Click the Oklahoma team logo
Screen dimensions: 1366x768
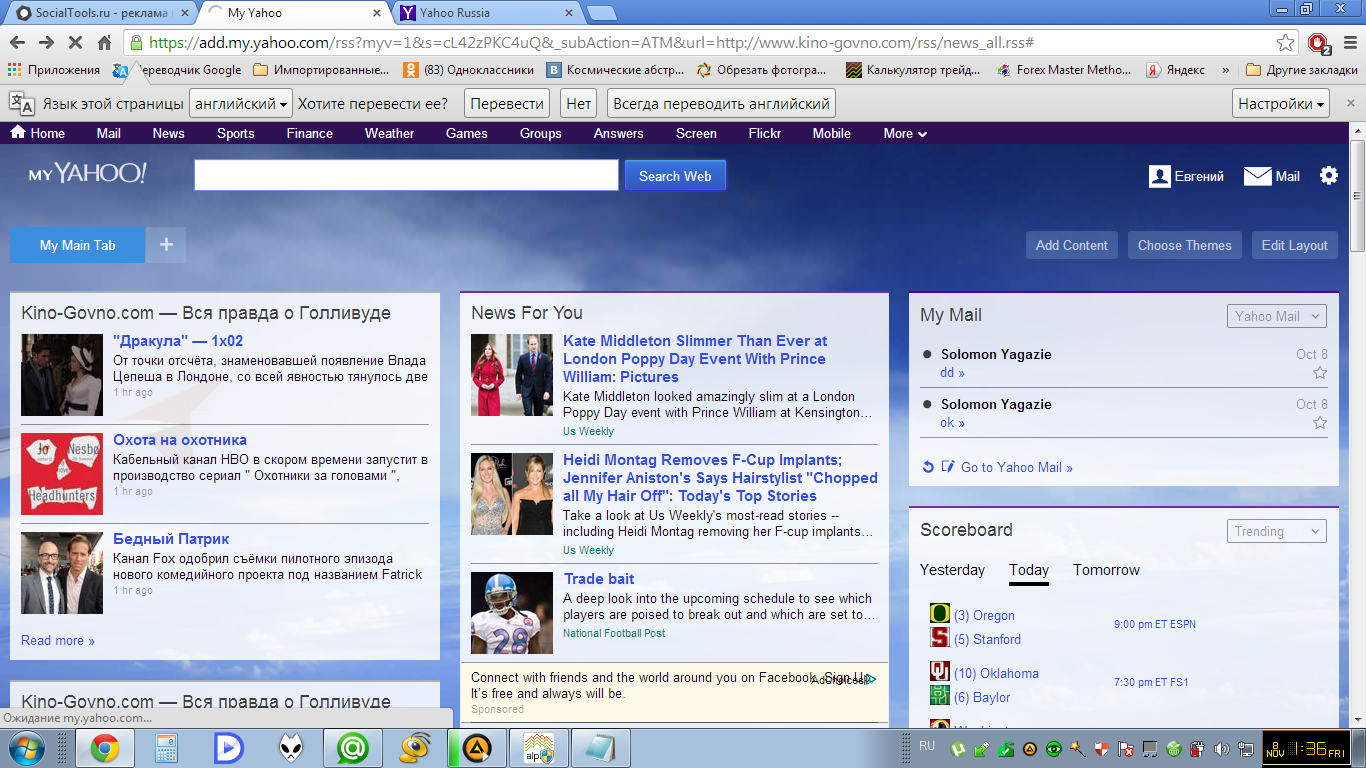[940, 672]
